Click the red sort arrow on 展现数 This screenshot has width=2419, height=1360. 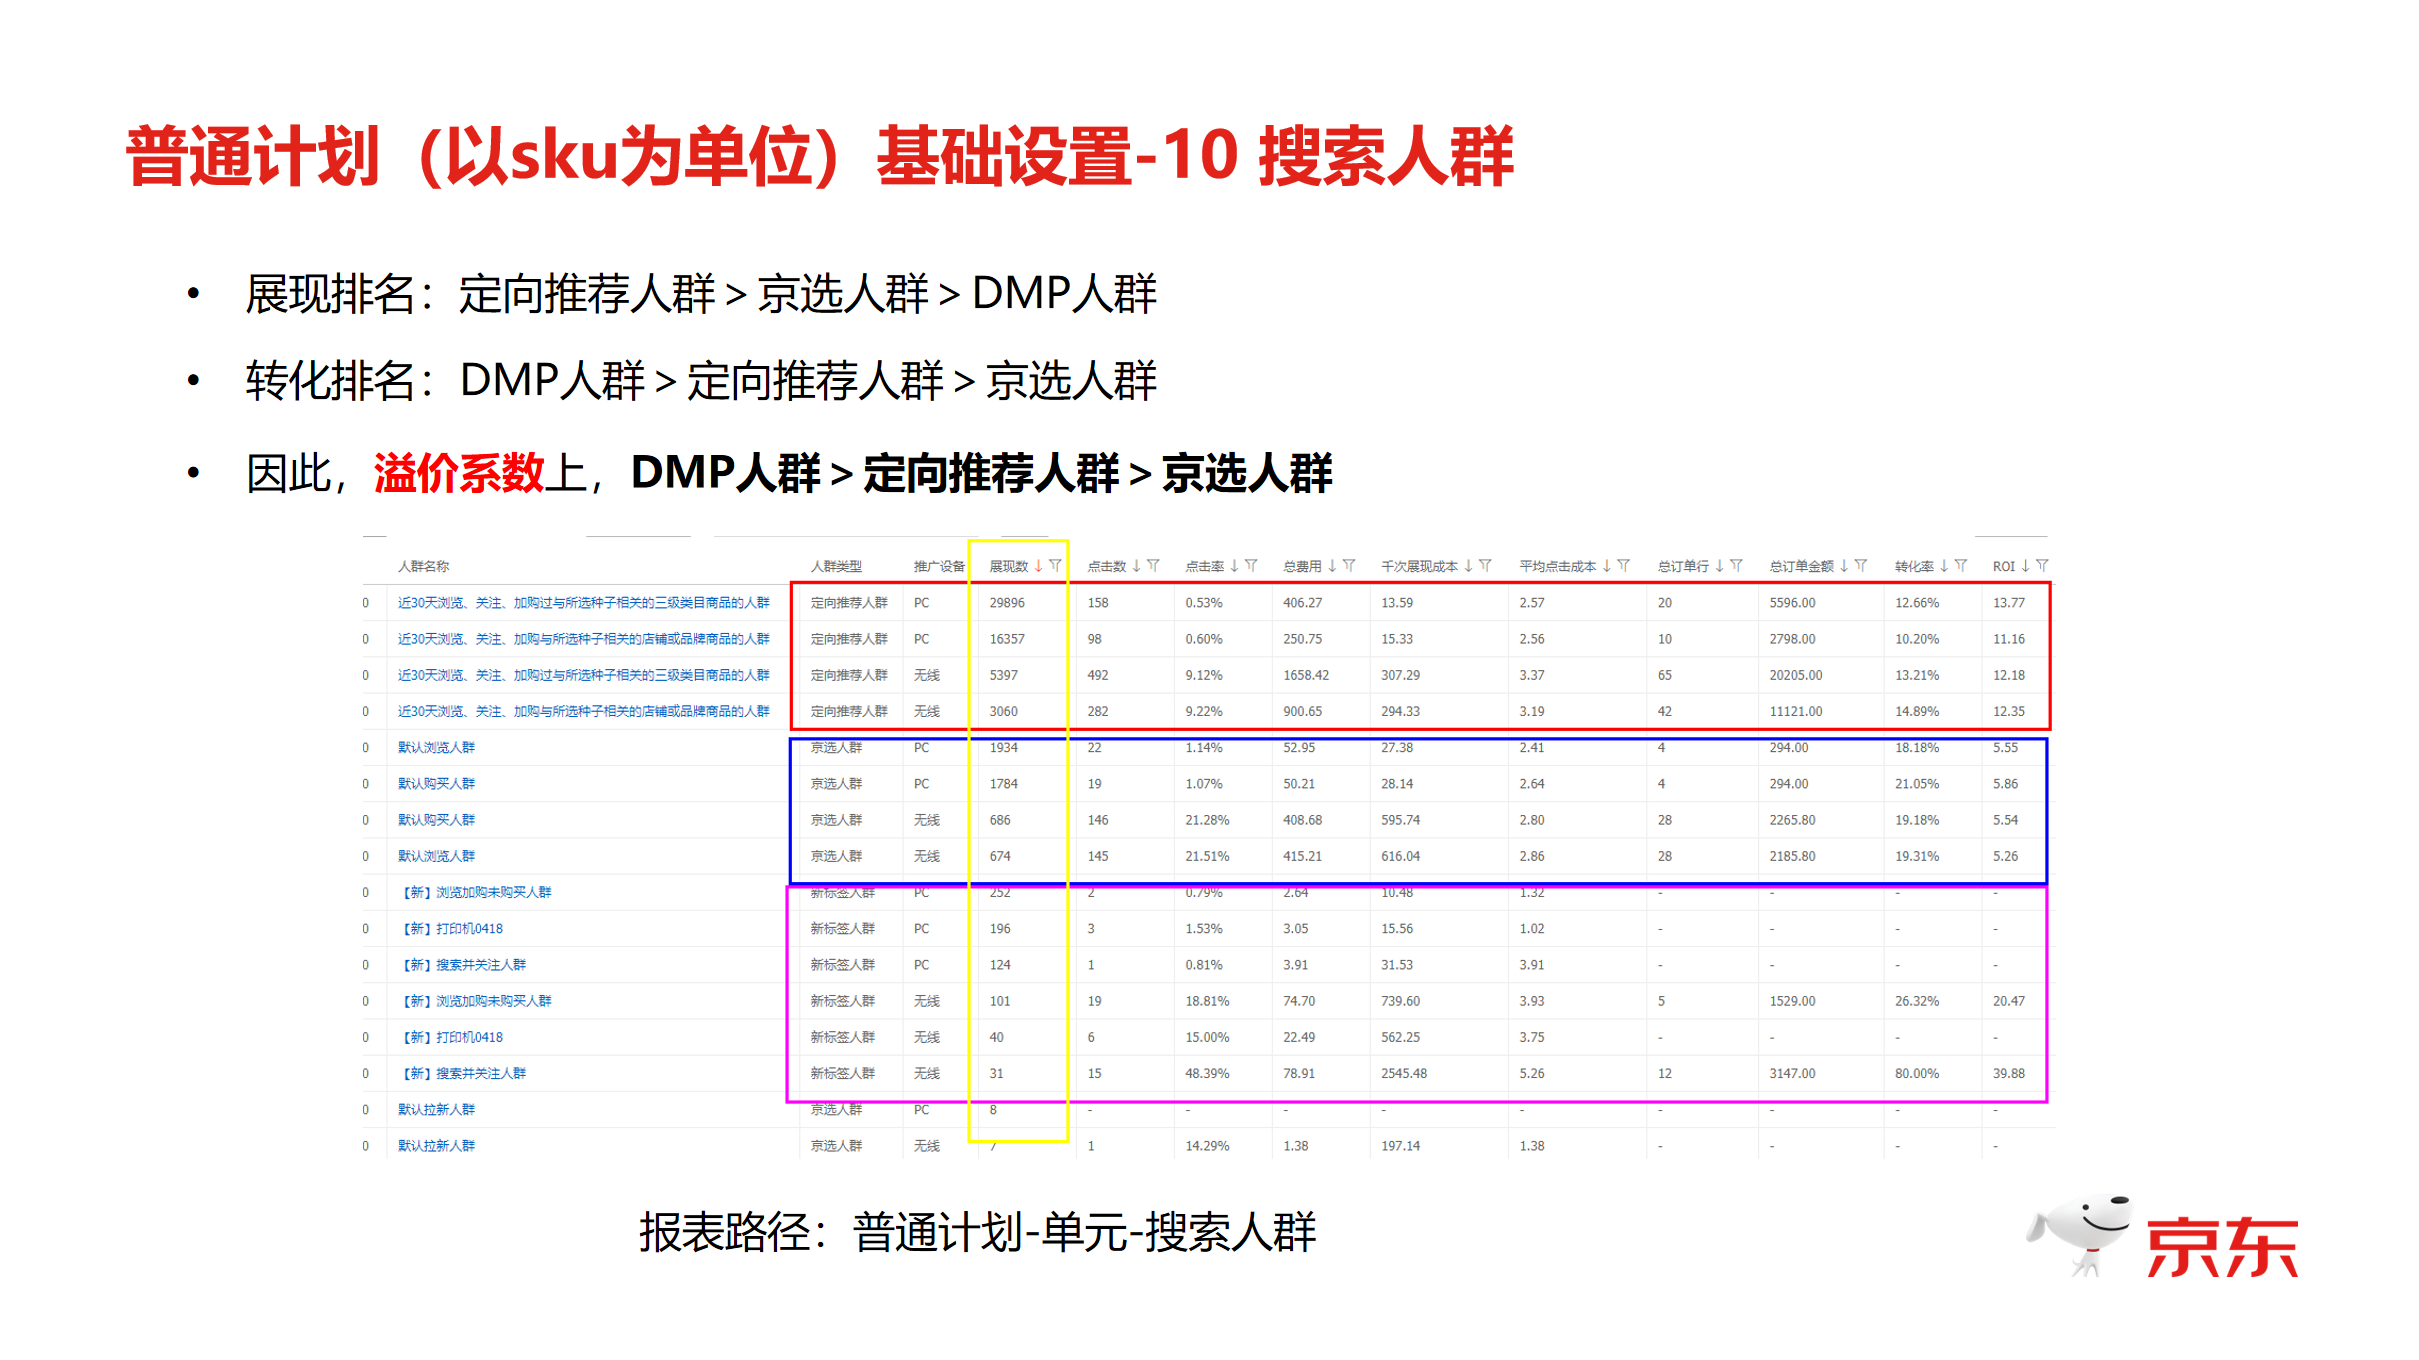(1038, 566)
